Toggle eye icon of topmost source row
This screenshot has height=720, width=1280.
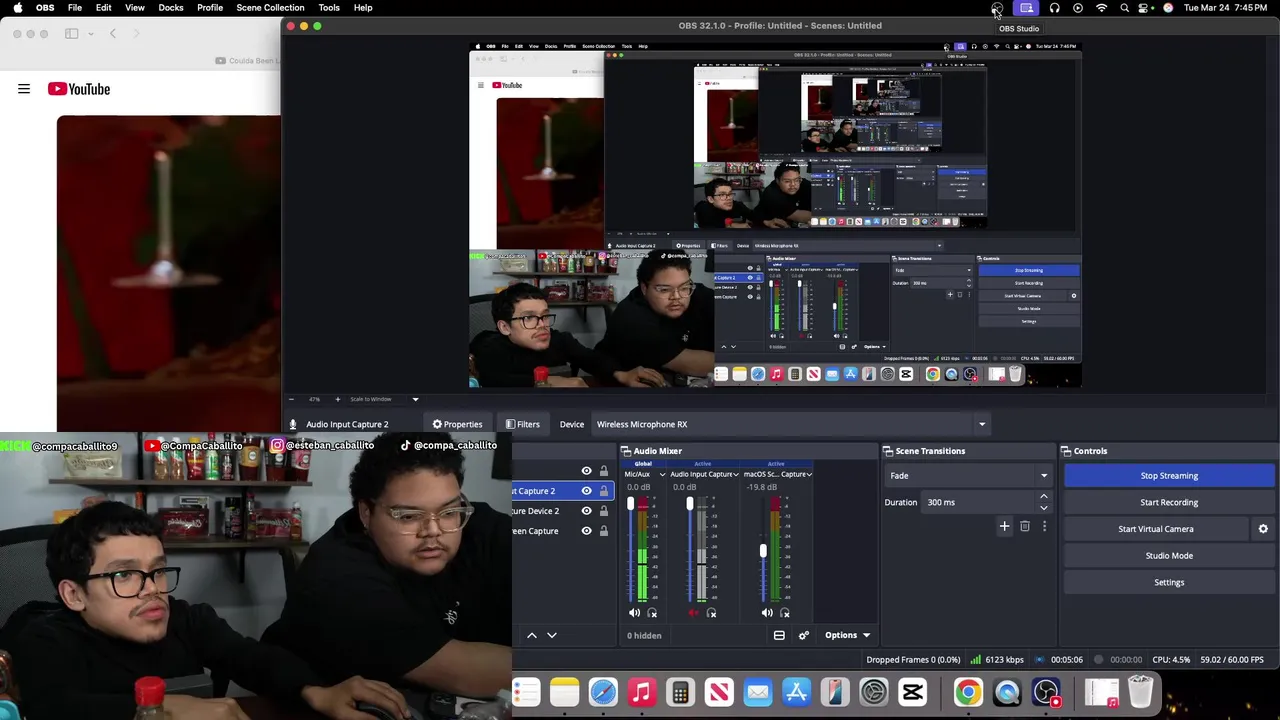click(x=586, y=471)
